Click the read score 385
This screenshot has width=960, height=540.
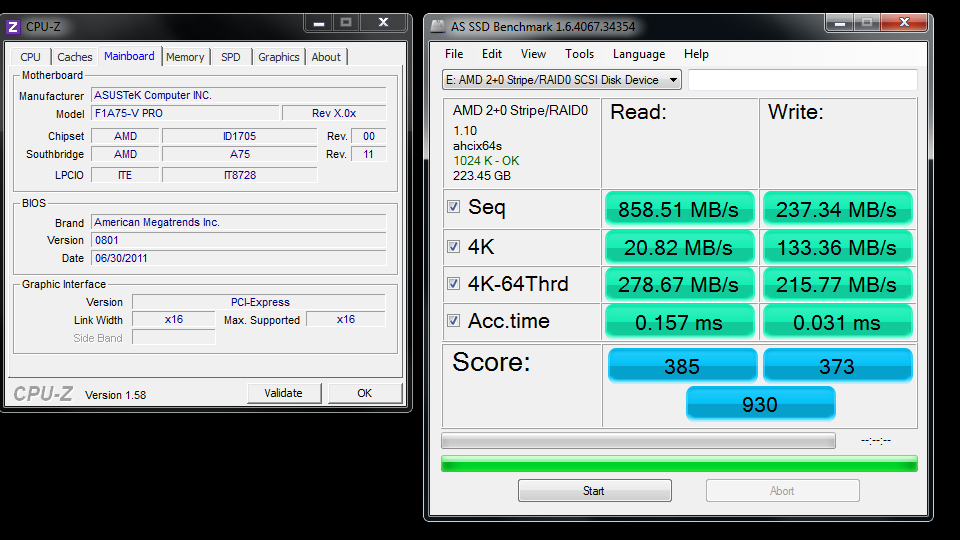682,366
